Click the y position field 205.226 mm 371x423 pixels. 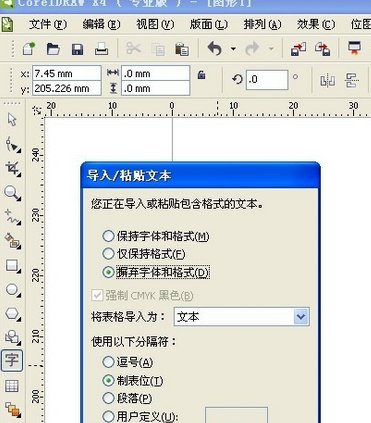pyautogui.click(x=67, y=88)
